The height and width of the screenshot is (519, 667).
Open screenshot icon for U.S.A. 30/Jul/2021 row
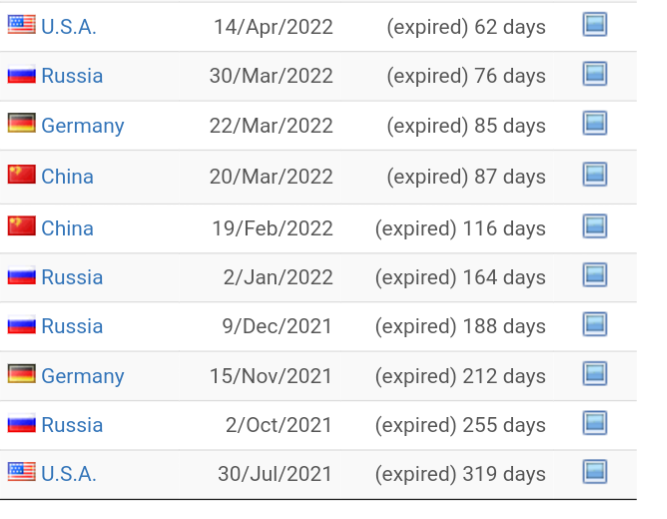594,472
